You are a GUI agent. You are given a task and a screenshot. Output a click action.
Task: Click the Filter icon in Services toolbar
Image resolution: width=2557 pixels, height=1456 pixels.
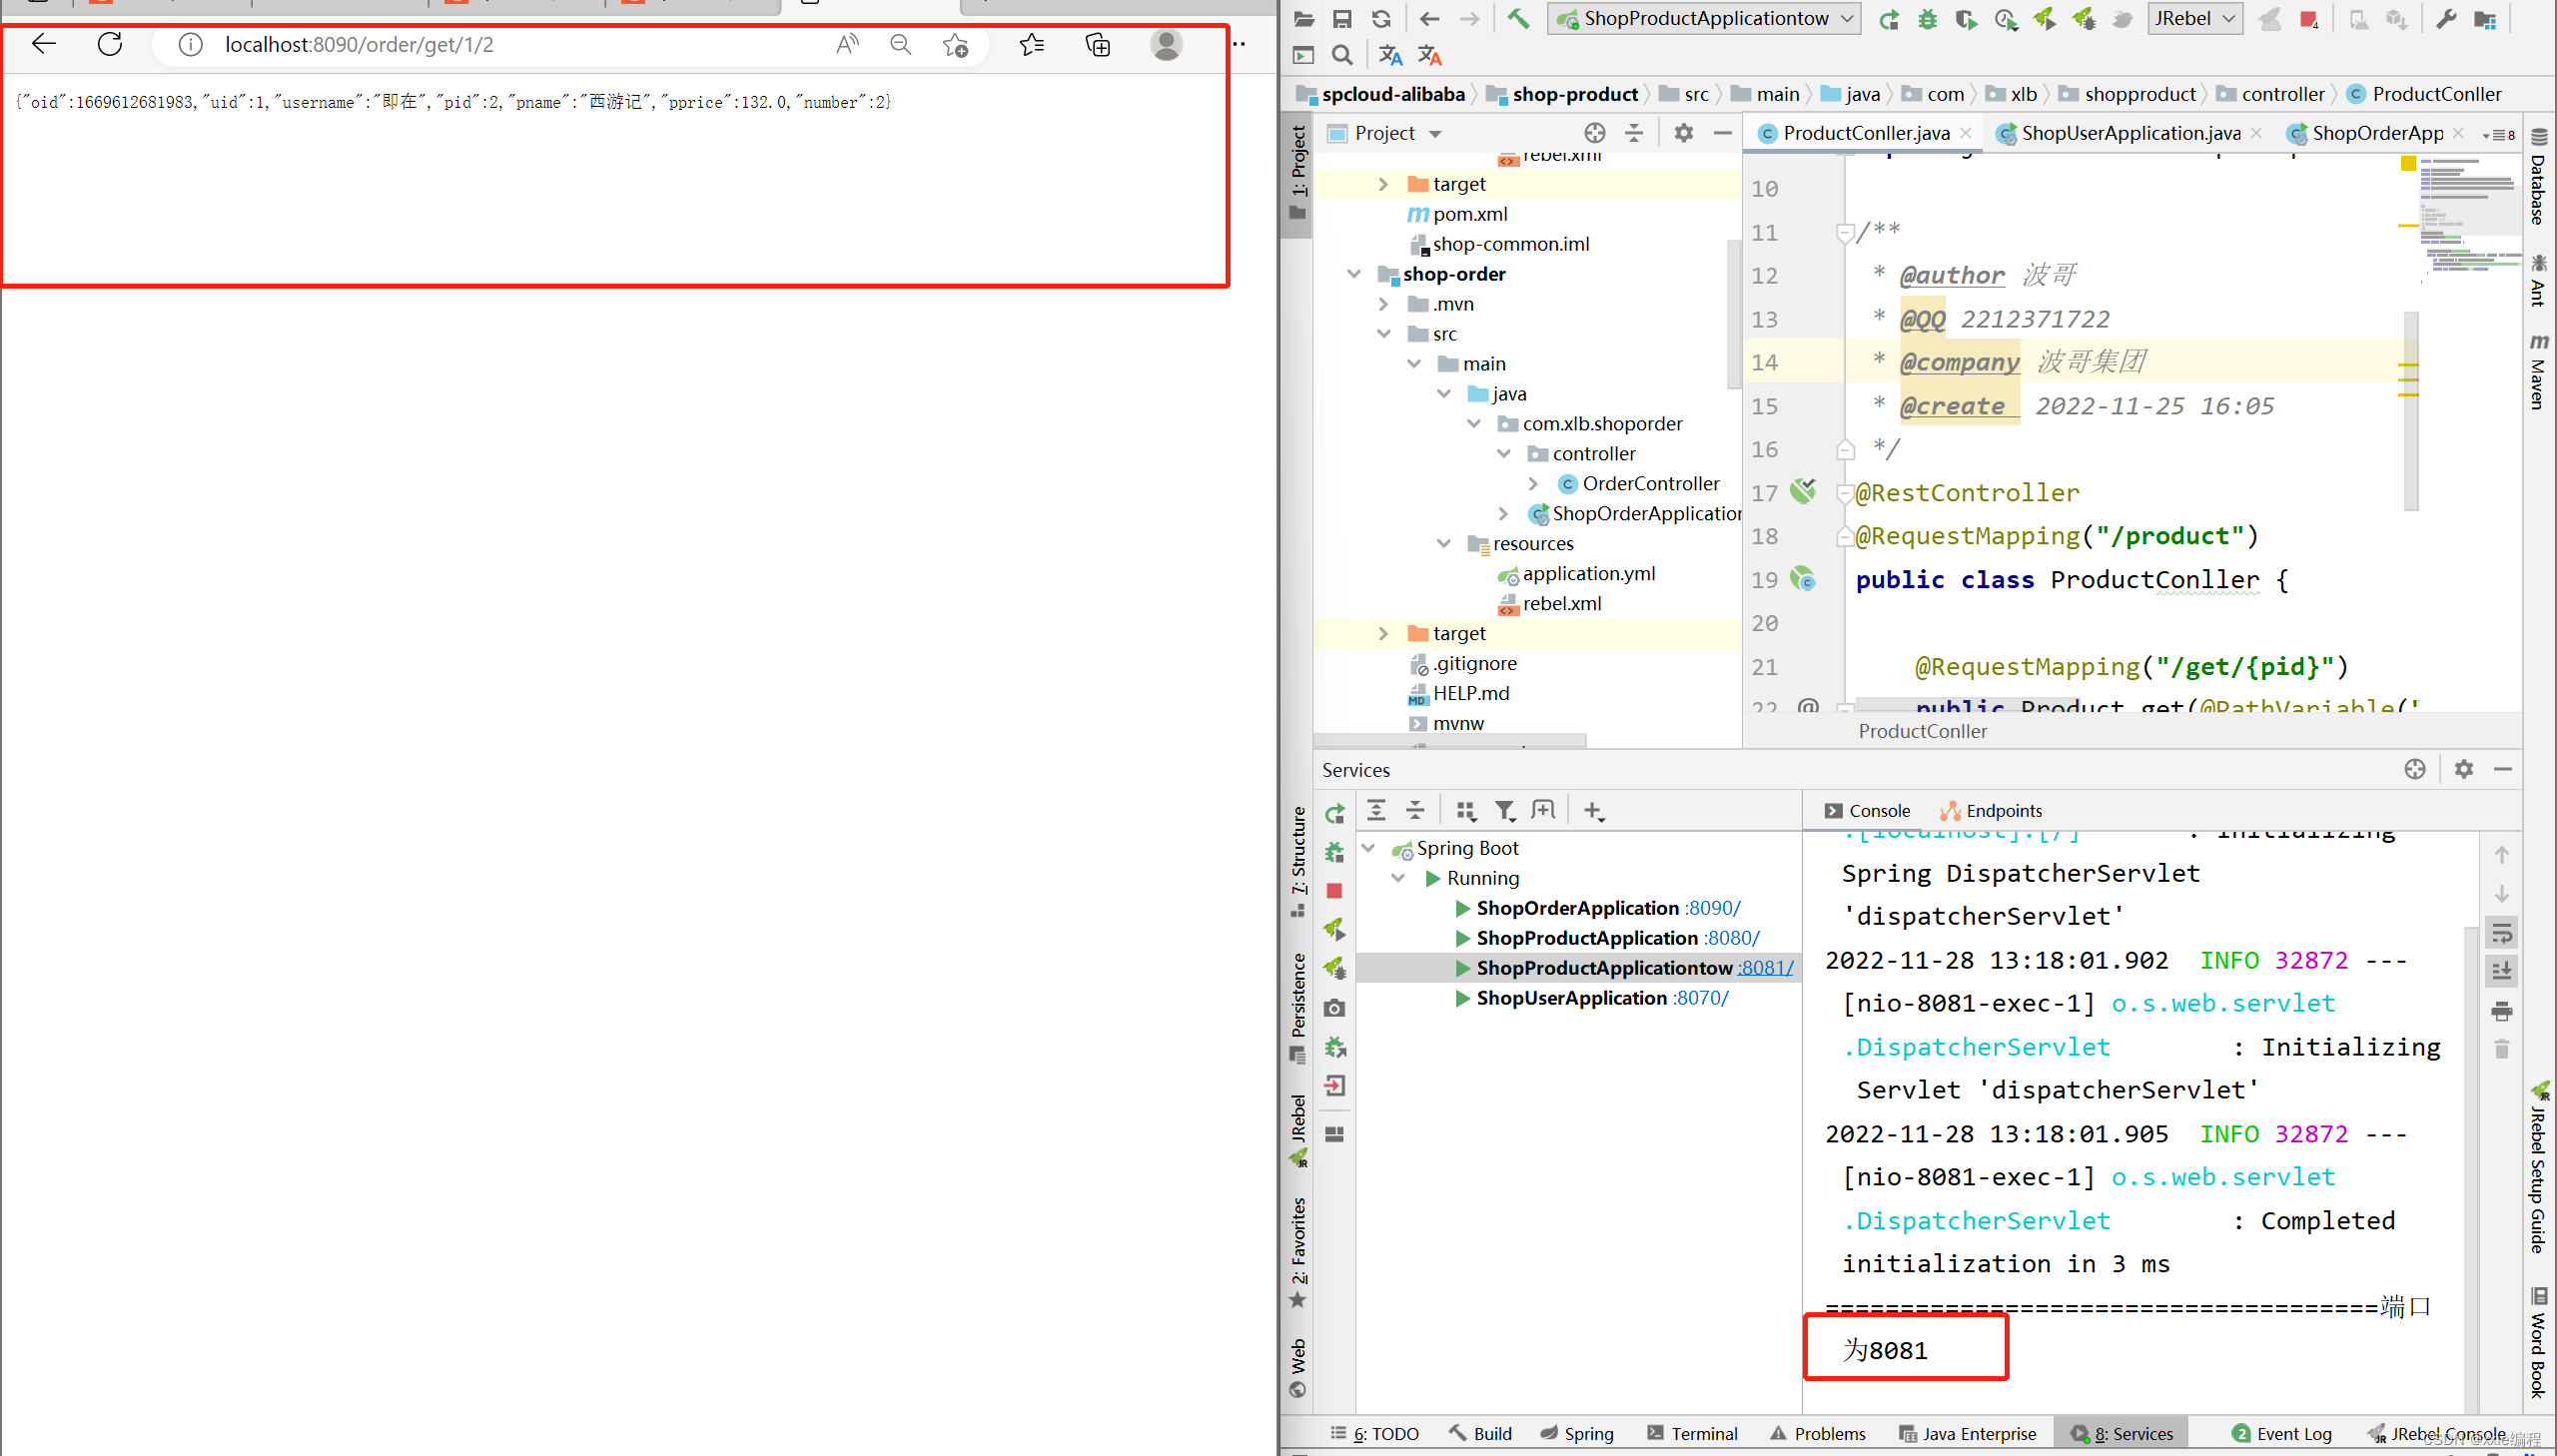pos(1504,810)
